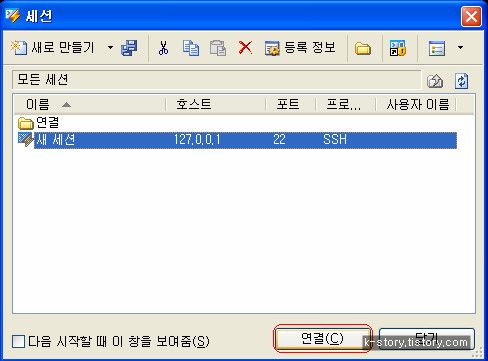Viewport: 488px width, 361px height.
Task: Sort by the 프로... protocol column header
Action: coord(345,105)
